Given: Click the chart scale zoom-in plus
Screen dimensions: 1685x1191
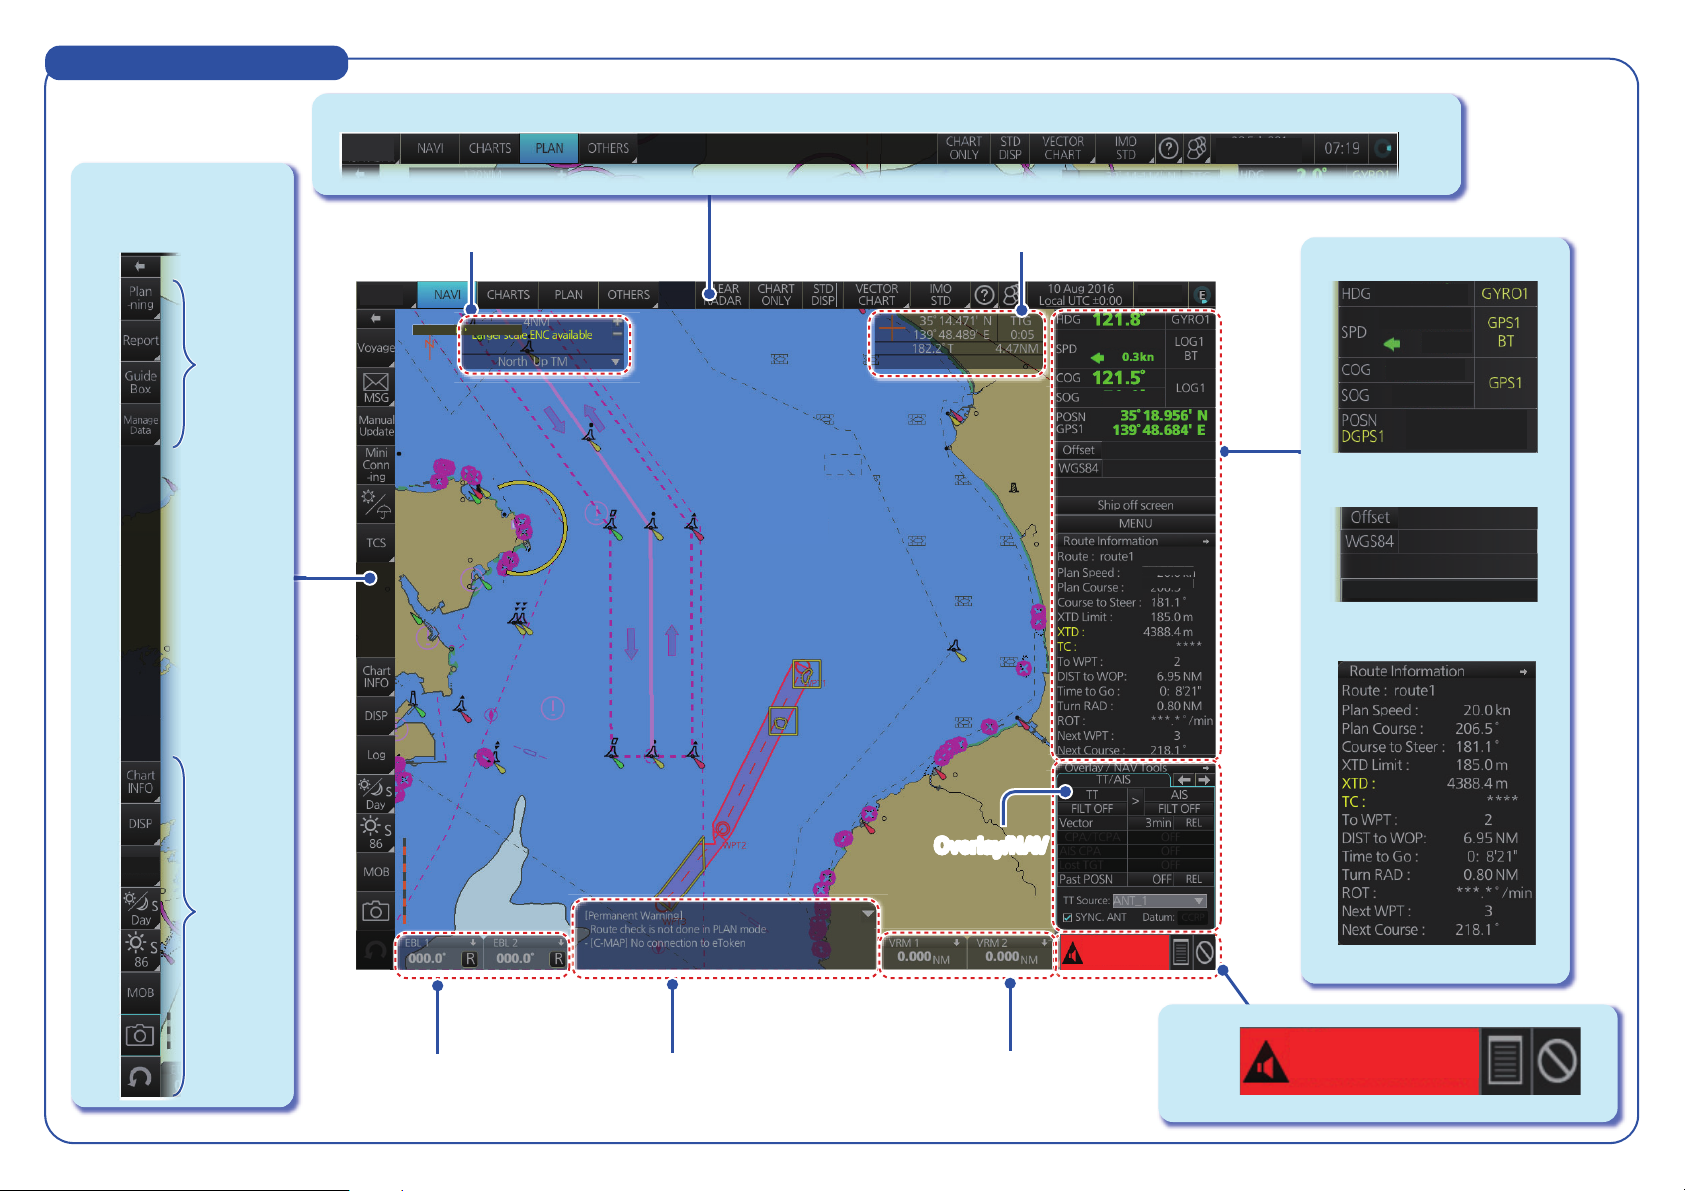Looking at the screenshot, I should point(616,322).
